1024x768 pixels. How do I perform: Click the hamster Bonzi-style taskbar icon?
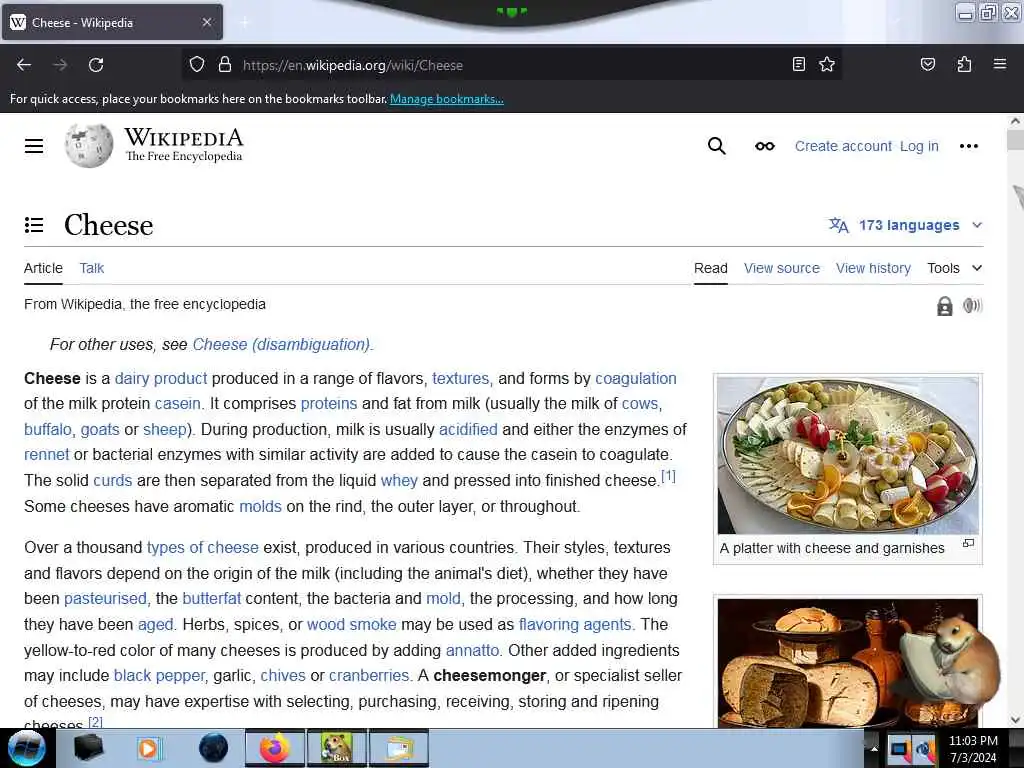337,748
